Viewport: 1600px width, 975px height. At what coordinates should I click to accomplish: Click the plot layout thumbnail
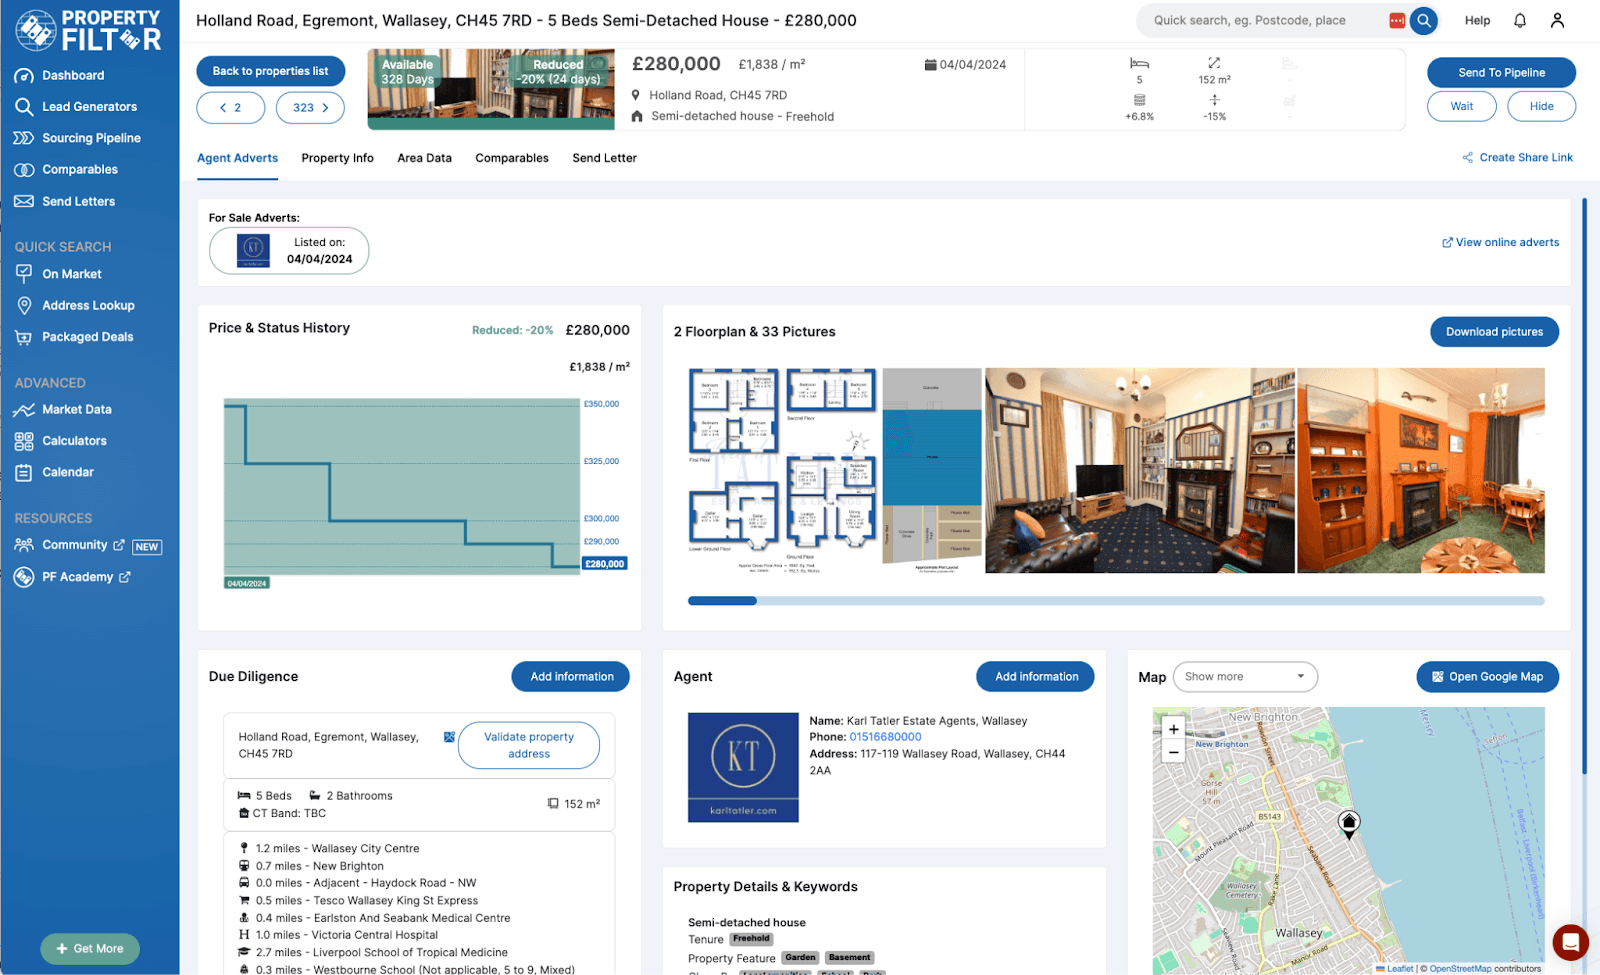coord(933,471)
